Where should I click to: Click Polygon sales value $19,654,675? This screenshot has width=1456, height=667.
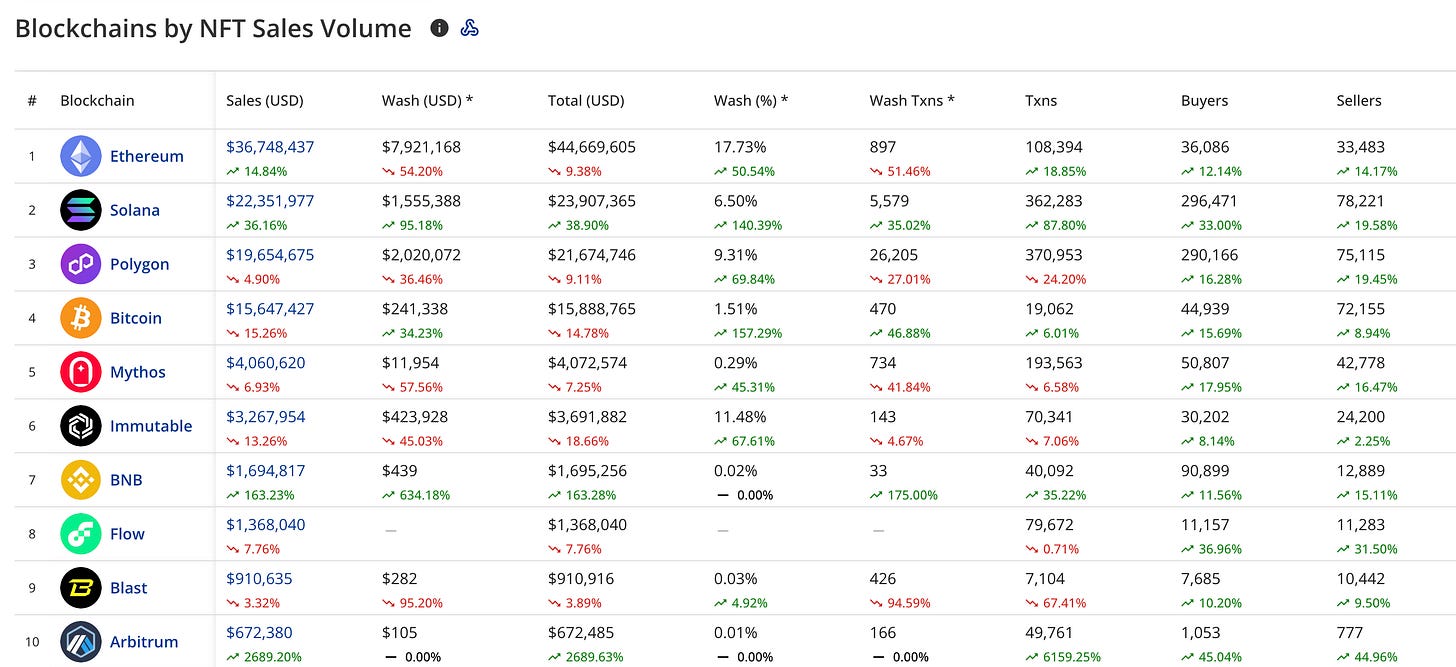(x=270, y=254)
